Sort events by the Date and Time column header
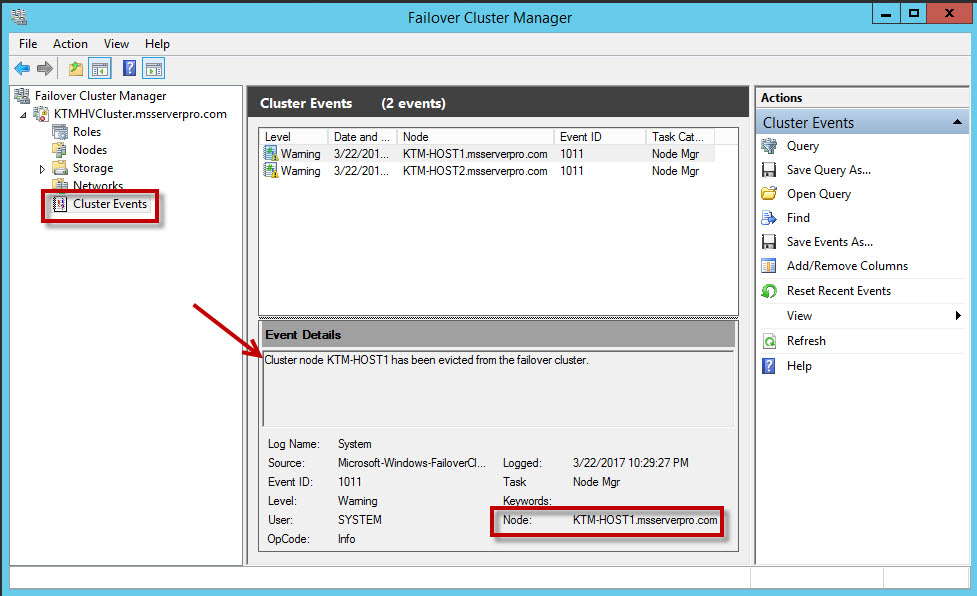Viewport: 977px width, 596px height. 362,136
